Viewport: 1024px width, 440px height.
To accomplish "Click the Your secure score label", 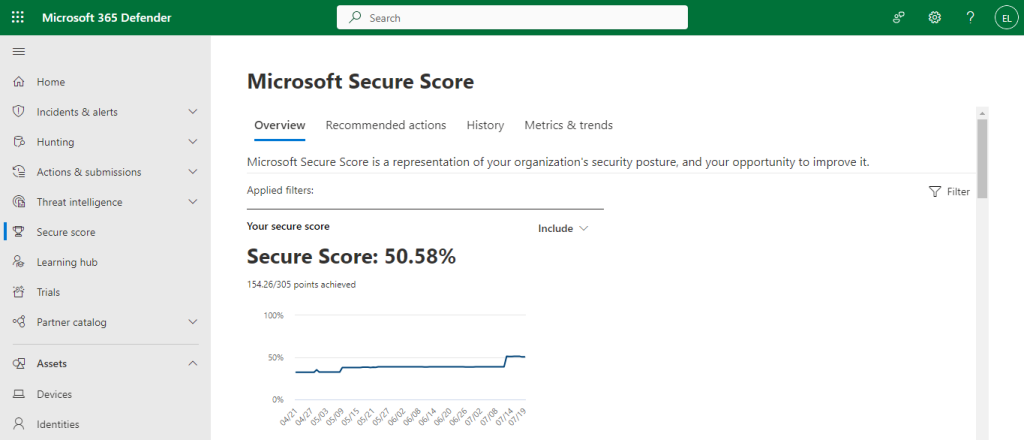I will point(288,227).
